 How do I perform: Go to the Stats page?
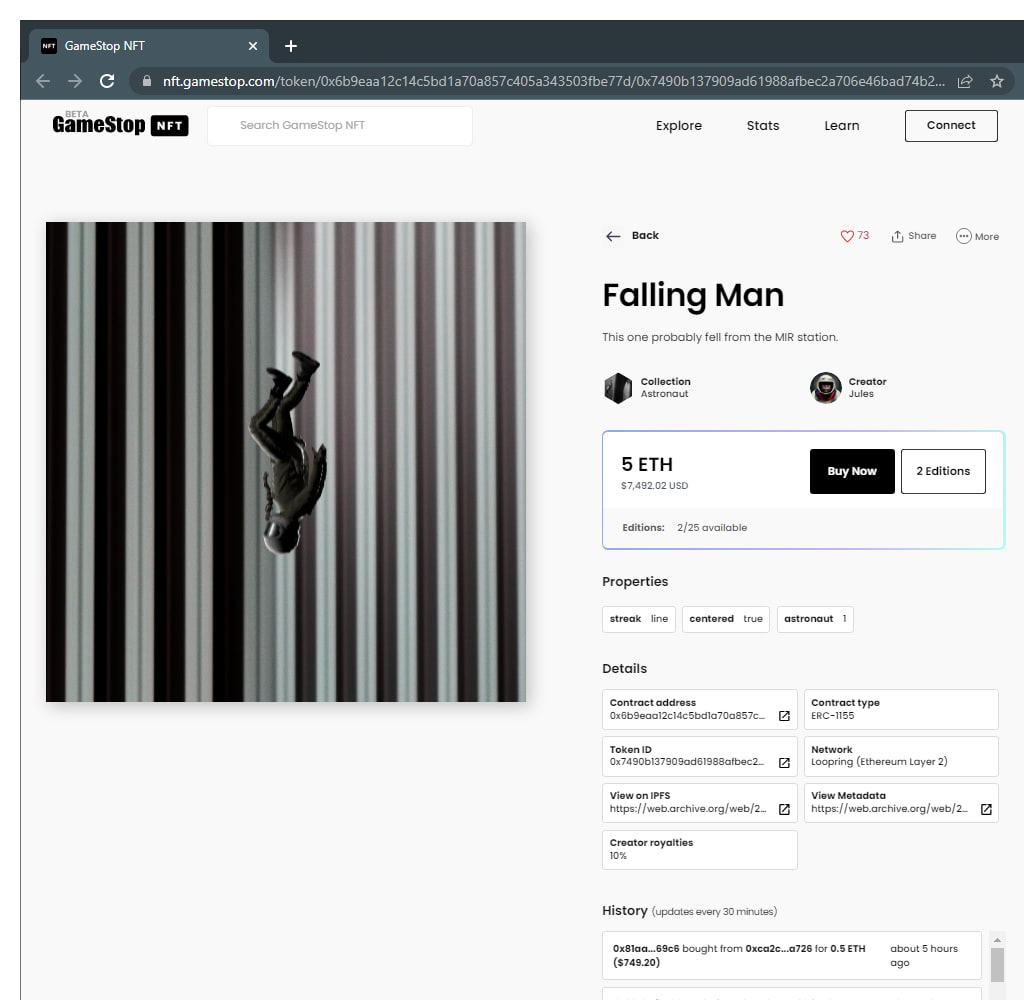point(763,126)
